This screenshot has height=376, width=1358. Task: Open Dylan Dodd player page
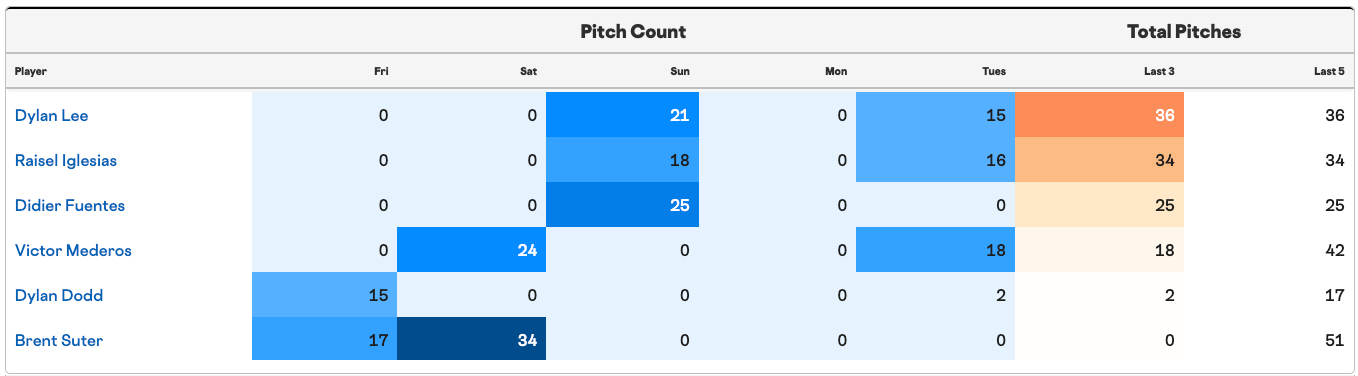[59, 296]
